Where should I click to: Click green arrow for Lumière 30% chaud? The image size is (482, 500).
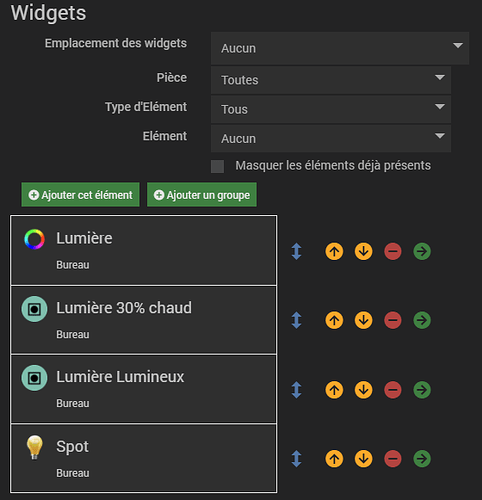(x=422, y=320)
